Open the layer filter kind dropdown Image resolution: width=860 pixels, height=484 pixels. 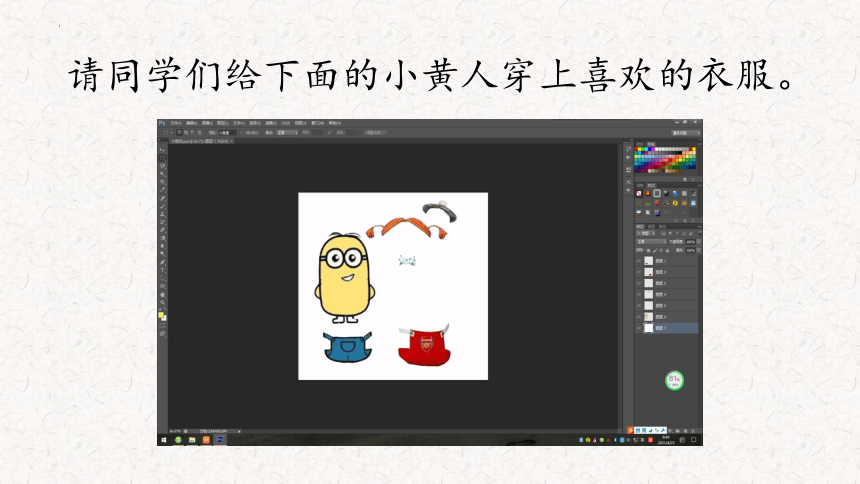[646, 233]
